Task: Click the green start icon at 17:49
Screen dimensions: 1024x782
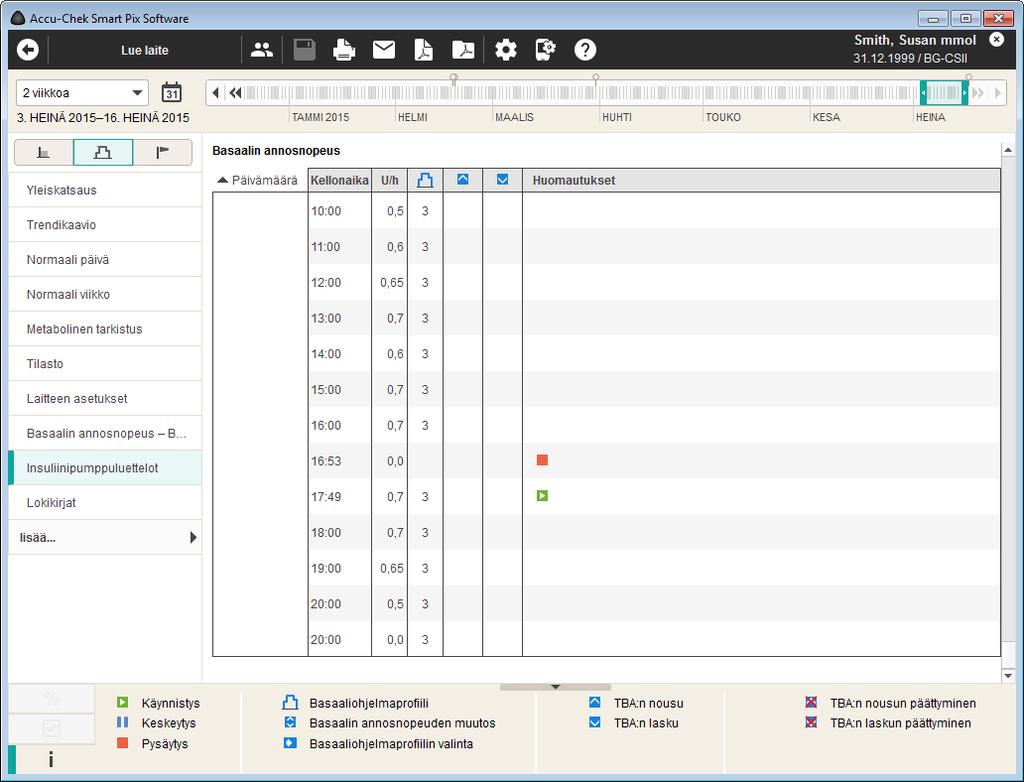Action: (542, 496)
